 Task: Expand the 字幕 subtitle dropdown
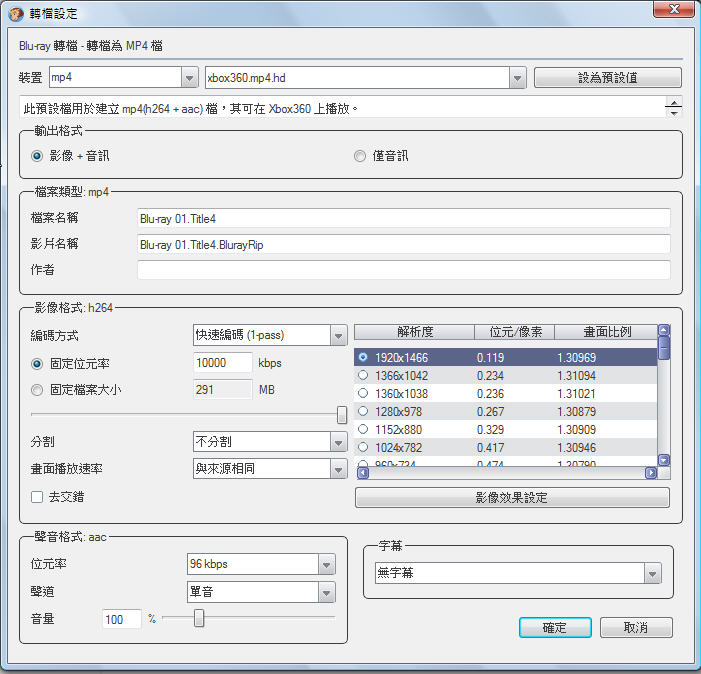(x=652, y=574)
